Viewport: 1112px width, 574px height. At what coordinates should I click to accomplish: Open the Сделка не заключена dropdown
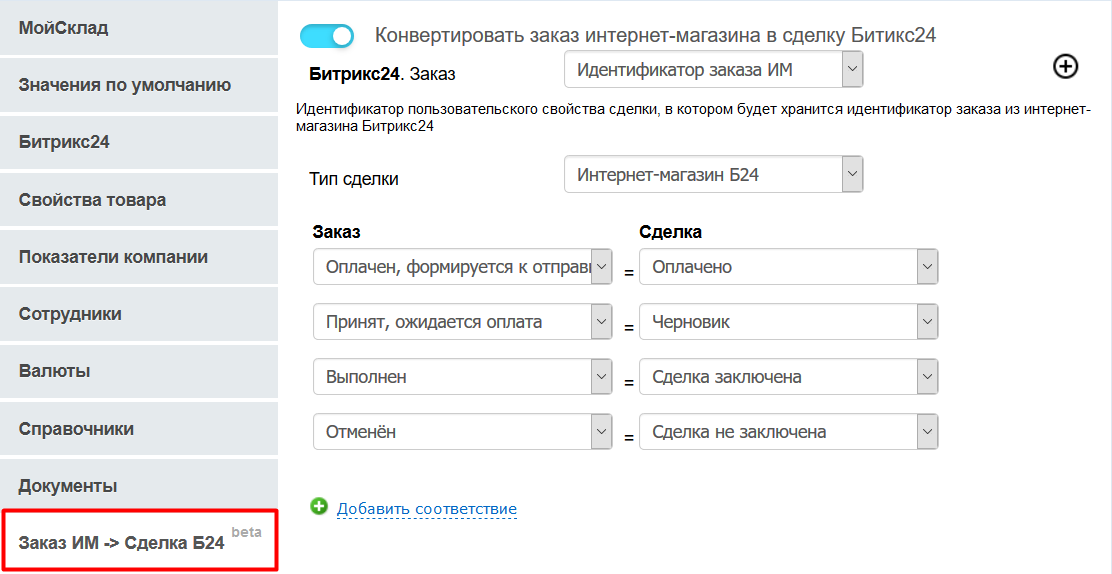tap(788, 432)
